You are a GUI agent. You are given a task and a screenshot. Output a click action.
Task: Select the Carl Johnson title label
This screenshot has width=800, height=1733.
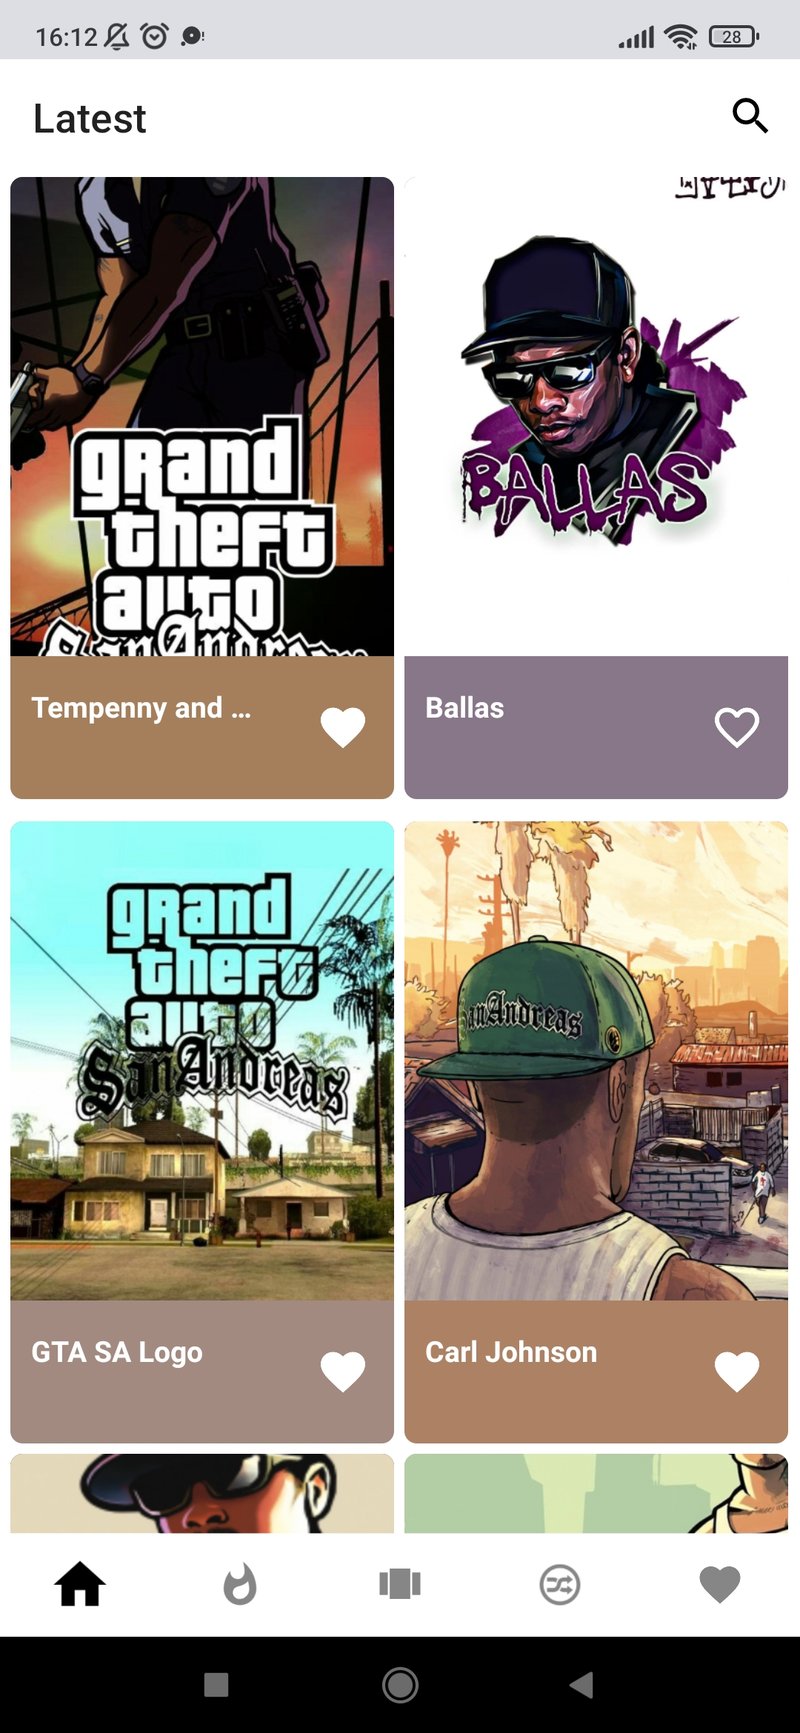[x=511, y=1352]
